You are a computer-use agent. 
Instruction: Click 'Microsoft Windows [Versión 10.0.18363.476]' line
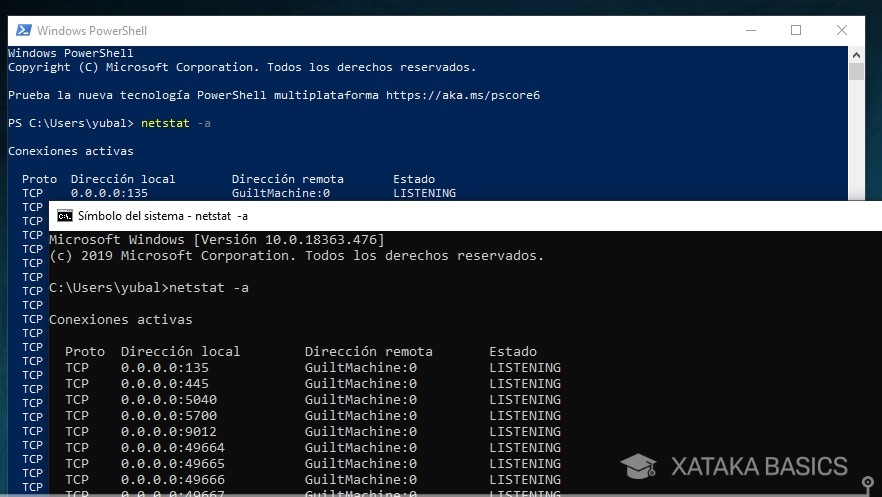point(217,240)
